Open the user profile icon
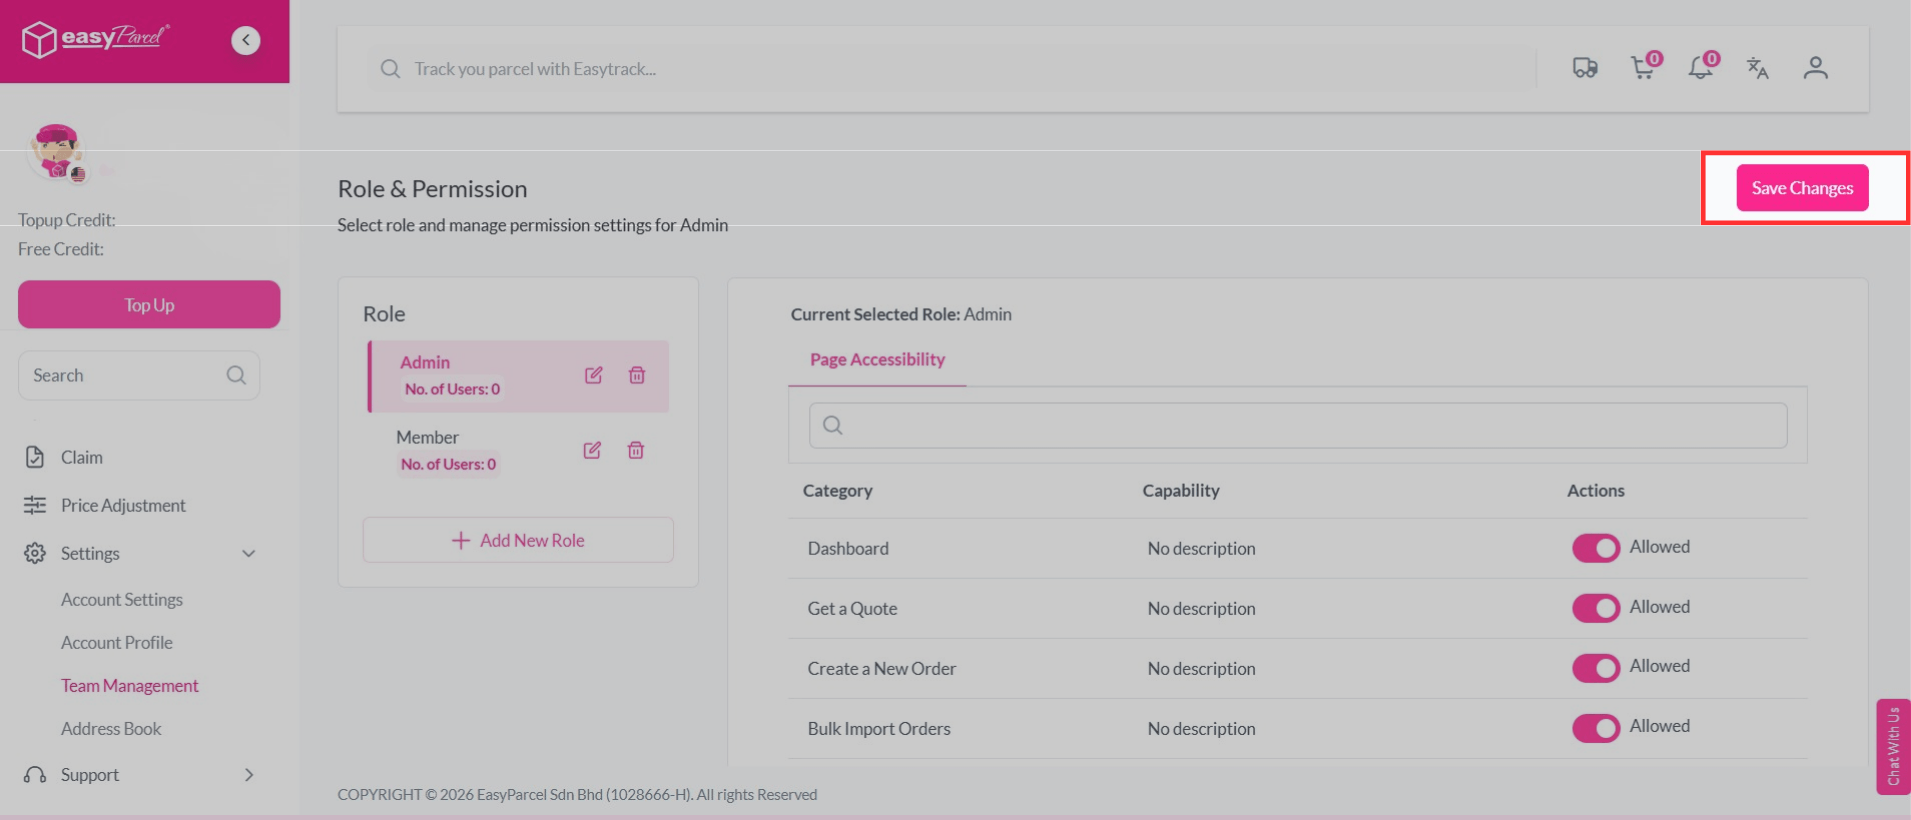Viewport: 1911px width, 820px height. point(1815,68)
